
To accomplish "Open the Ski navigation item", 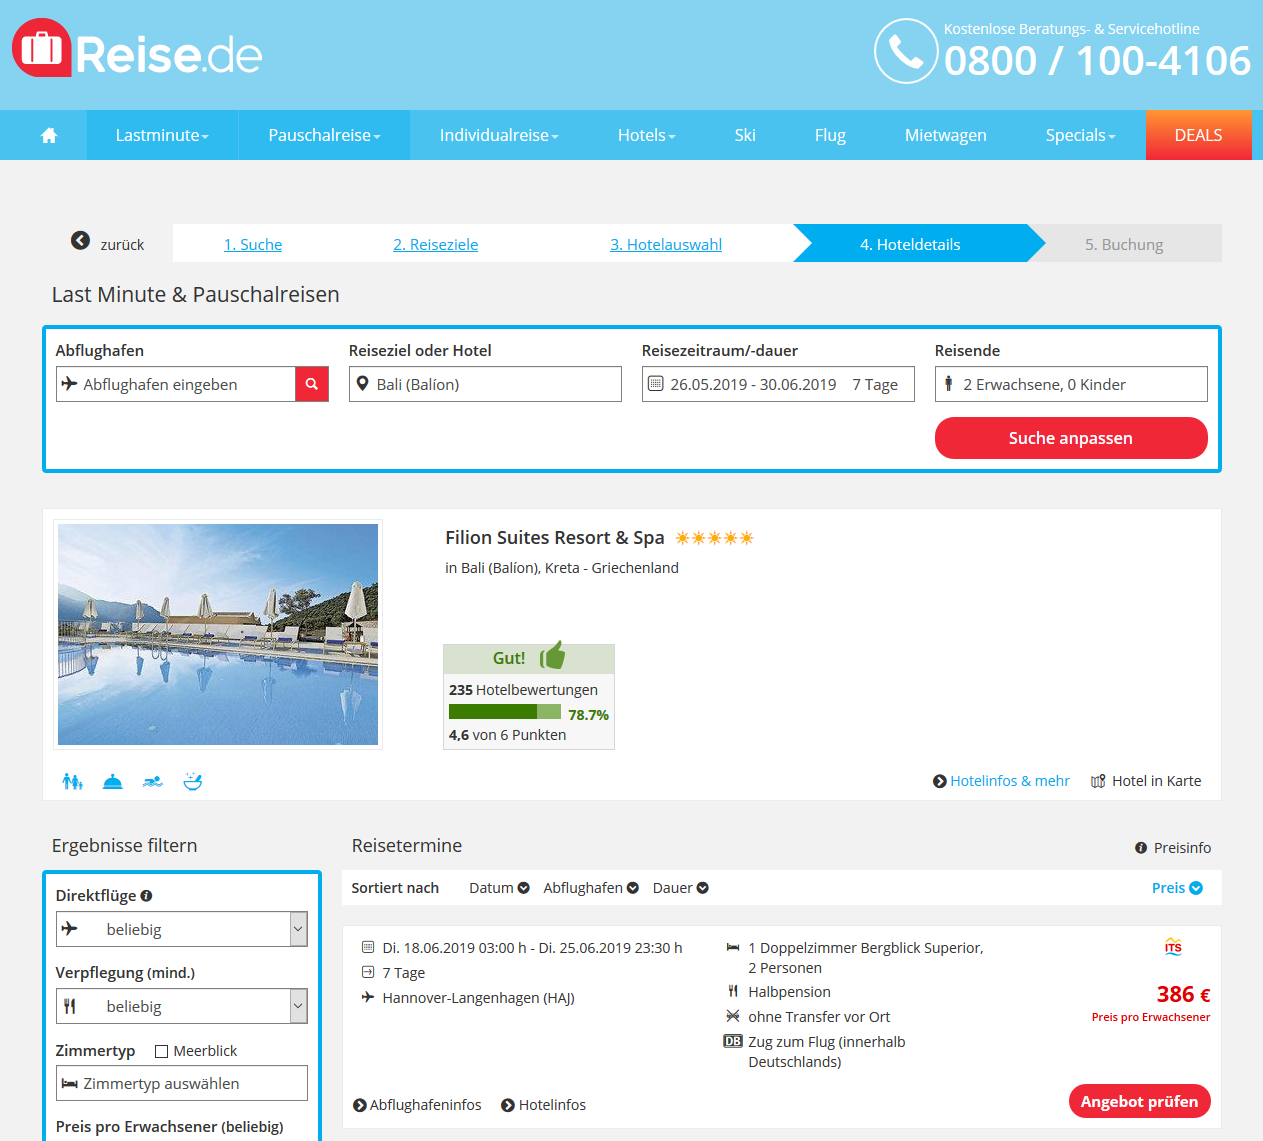I will click(745, 135).
